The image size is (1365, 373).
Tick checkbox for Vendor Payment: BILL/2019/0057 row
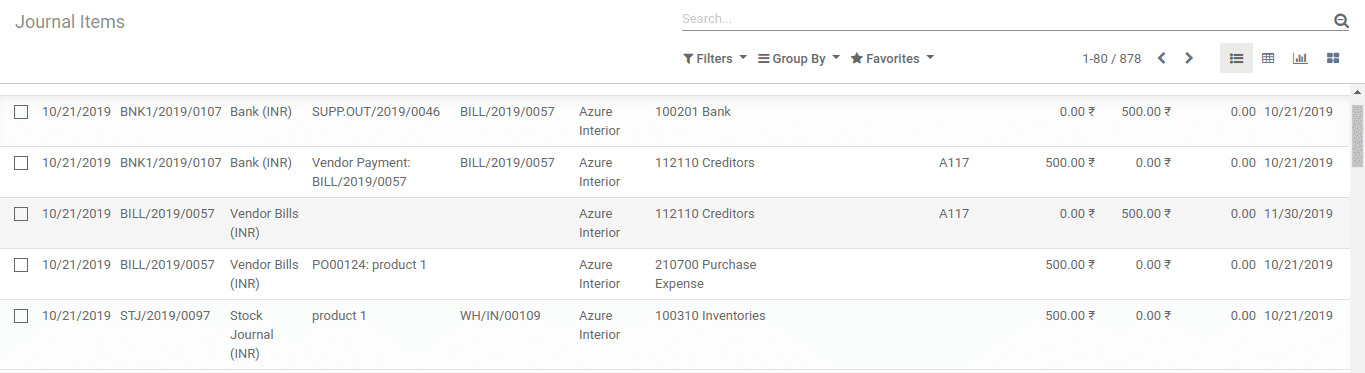pos(21,163)
